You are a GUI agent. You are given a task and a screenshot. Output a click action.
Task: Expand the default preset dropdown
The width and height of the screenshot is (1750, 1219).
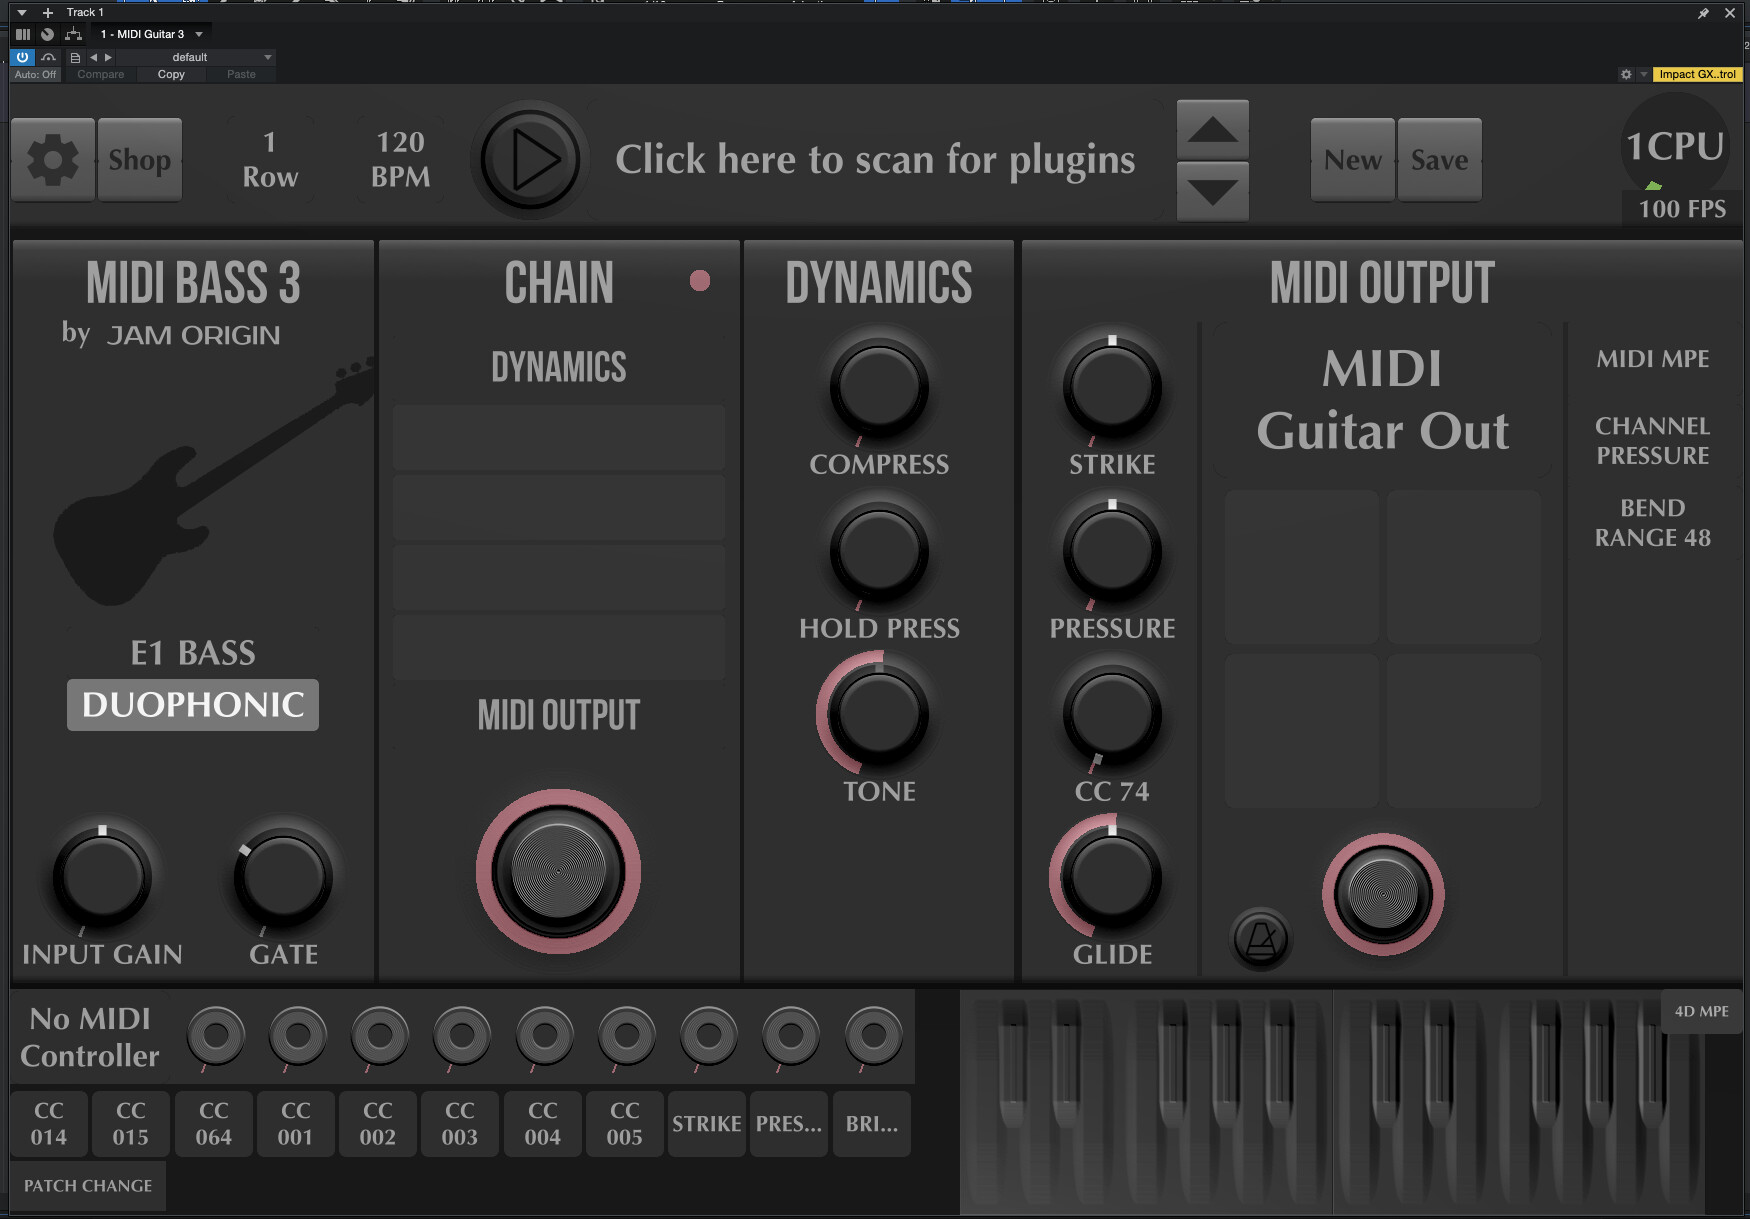click(x=267, y=58)
